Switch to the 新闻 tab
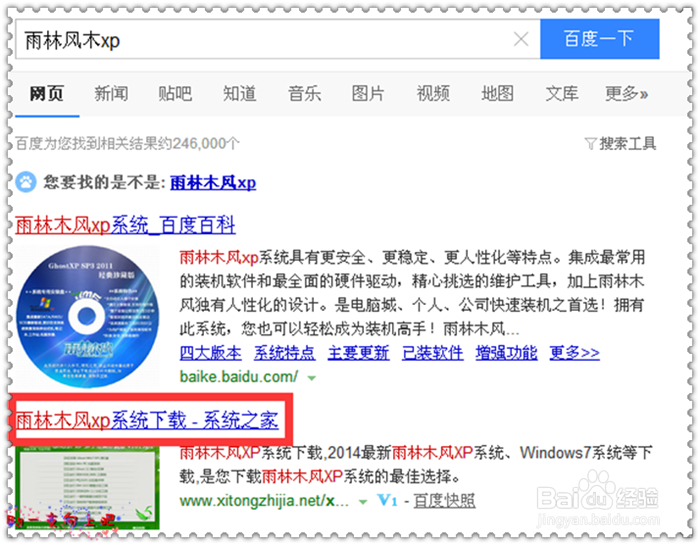 click(111, 94)
